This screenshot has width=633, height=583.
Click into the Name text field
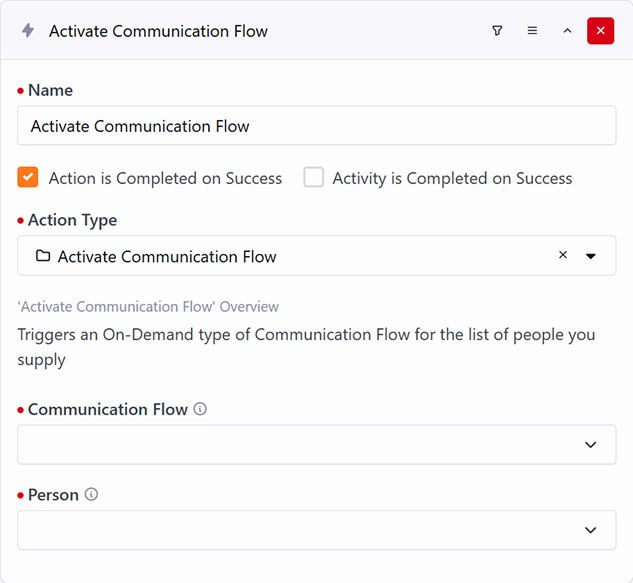[316, 126]
